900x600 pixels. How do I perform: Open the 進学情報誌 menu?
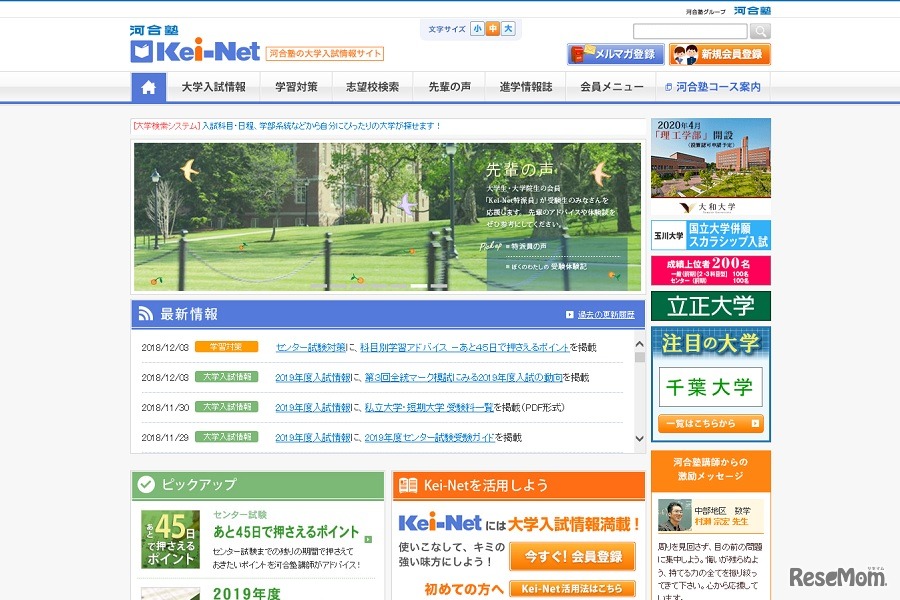coord(525,87)
